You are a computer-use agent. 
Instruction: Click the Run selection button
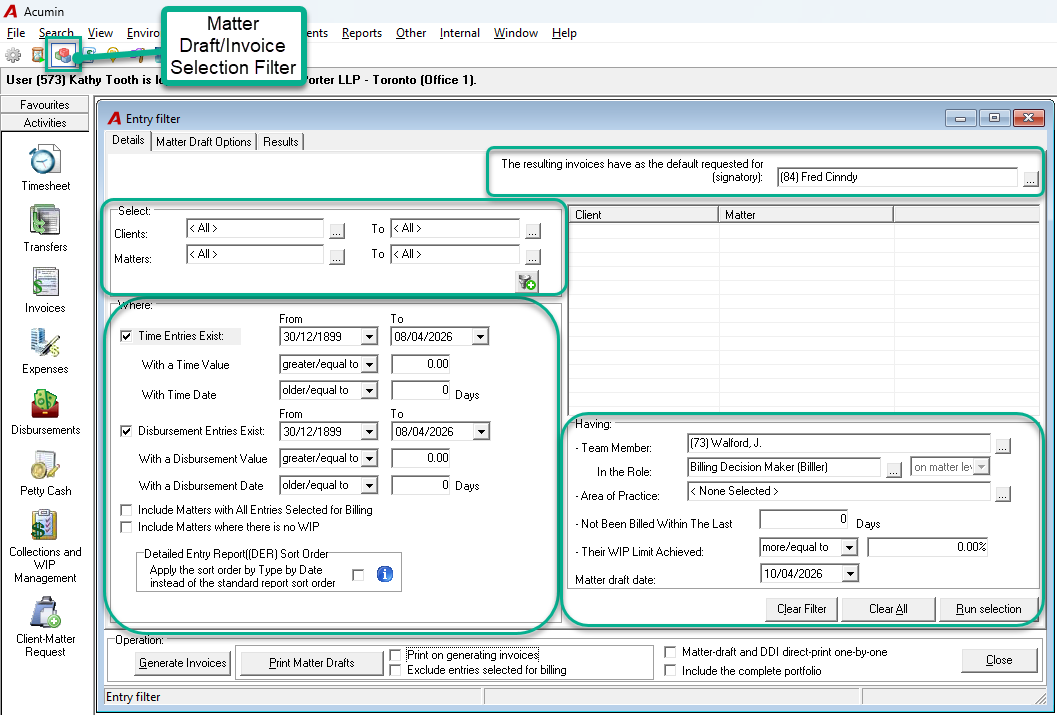988,609
